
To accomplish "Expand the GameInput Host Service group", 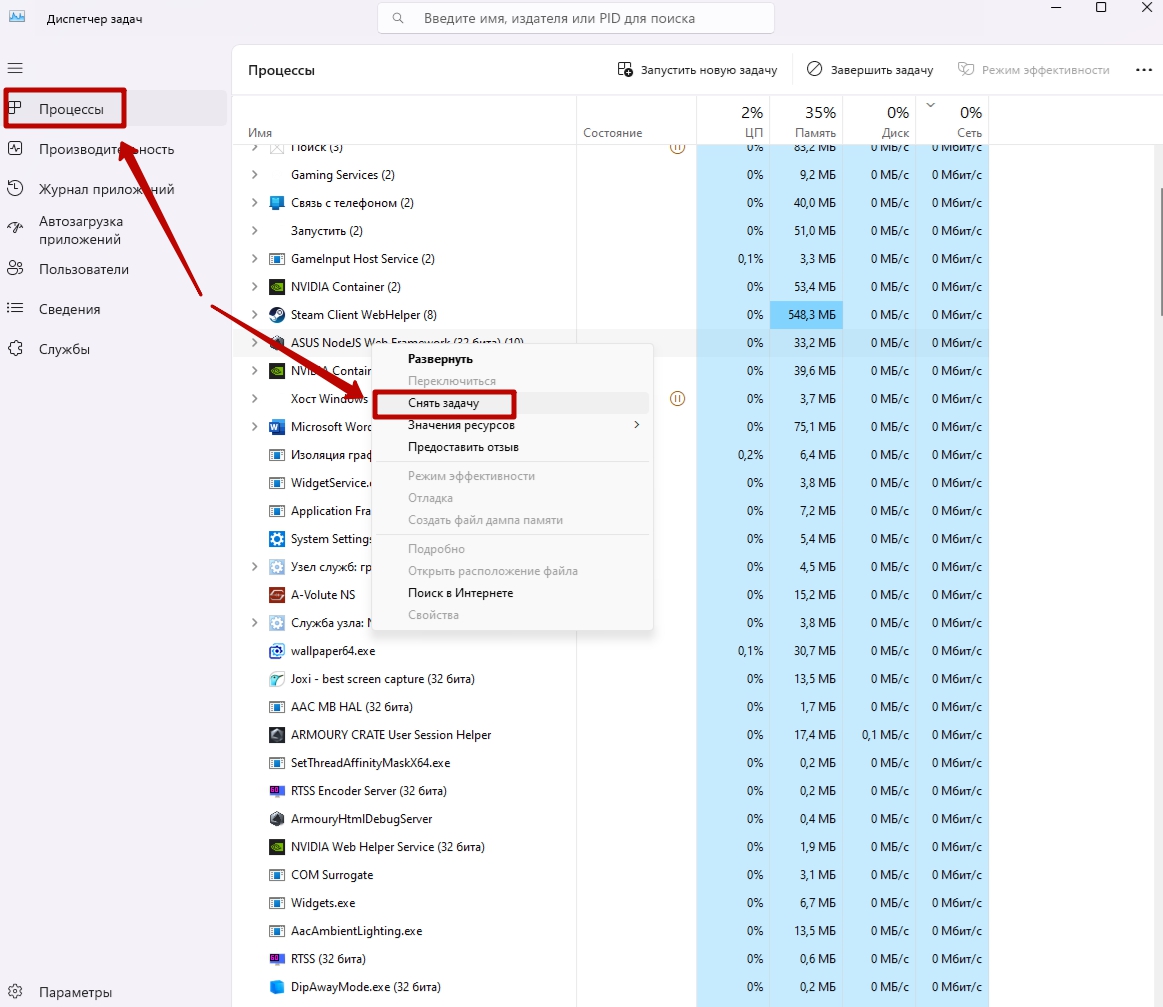I will 254,259.
